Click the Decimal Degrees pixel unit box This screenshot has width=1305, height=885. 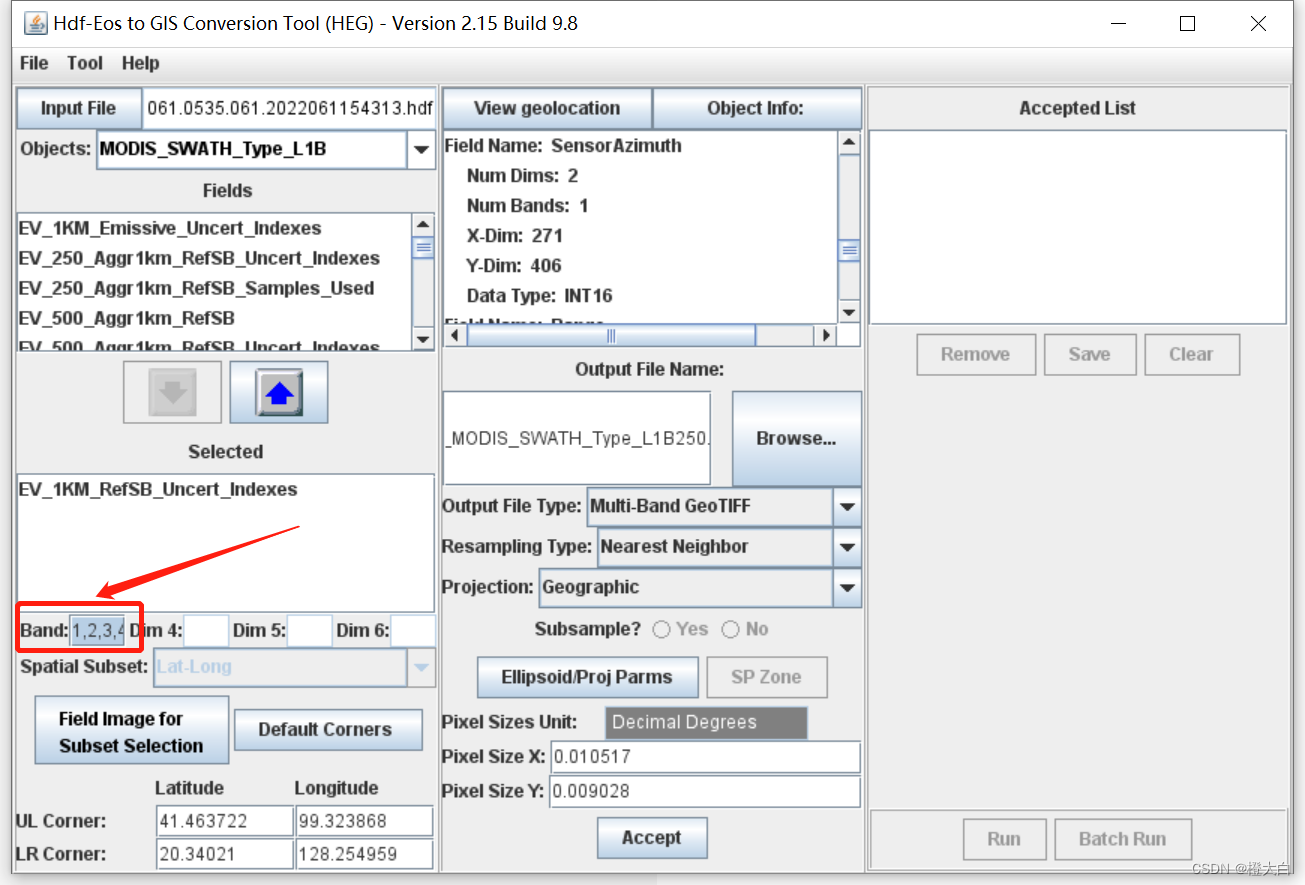tap(706, 722)
